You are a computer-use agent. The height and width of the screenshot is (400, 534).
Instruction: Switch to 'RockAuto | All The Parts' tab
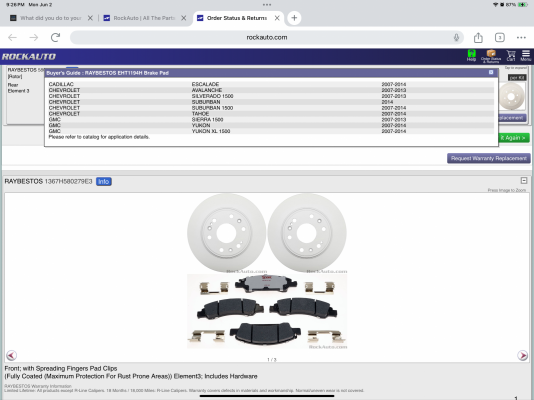[x=140, y=18]
